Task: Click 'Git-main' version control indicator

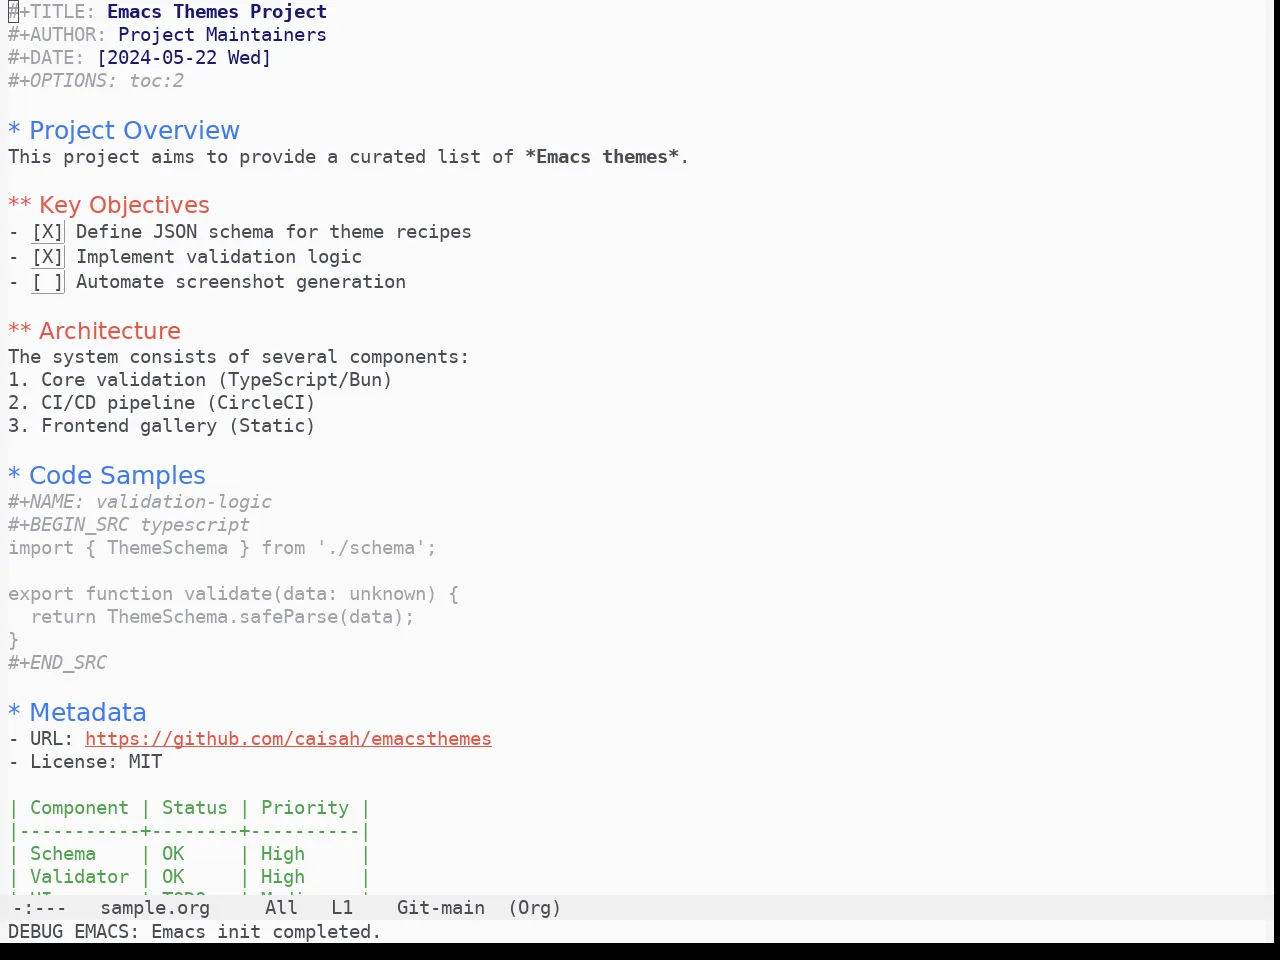Action: pos(441,908)
